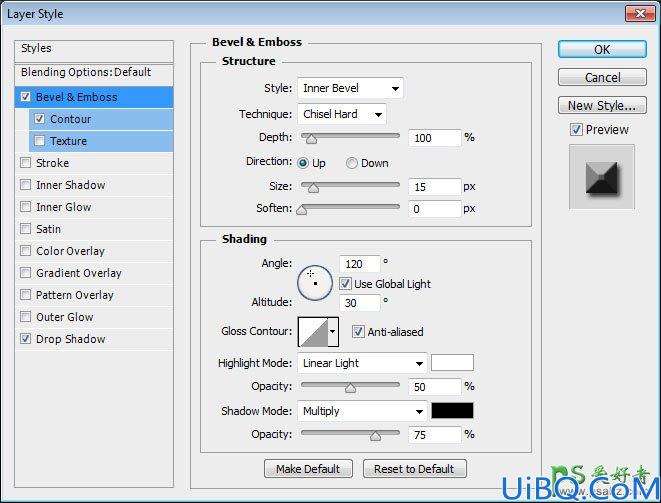The height and width of the screenshot is (503, 661).
Task: Click the angle dial light control
Action: coord(315,283)
